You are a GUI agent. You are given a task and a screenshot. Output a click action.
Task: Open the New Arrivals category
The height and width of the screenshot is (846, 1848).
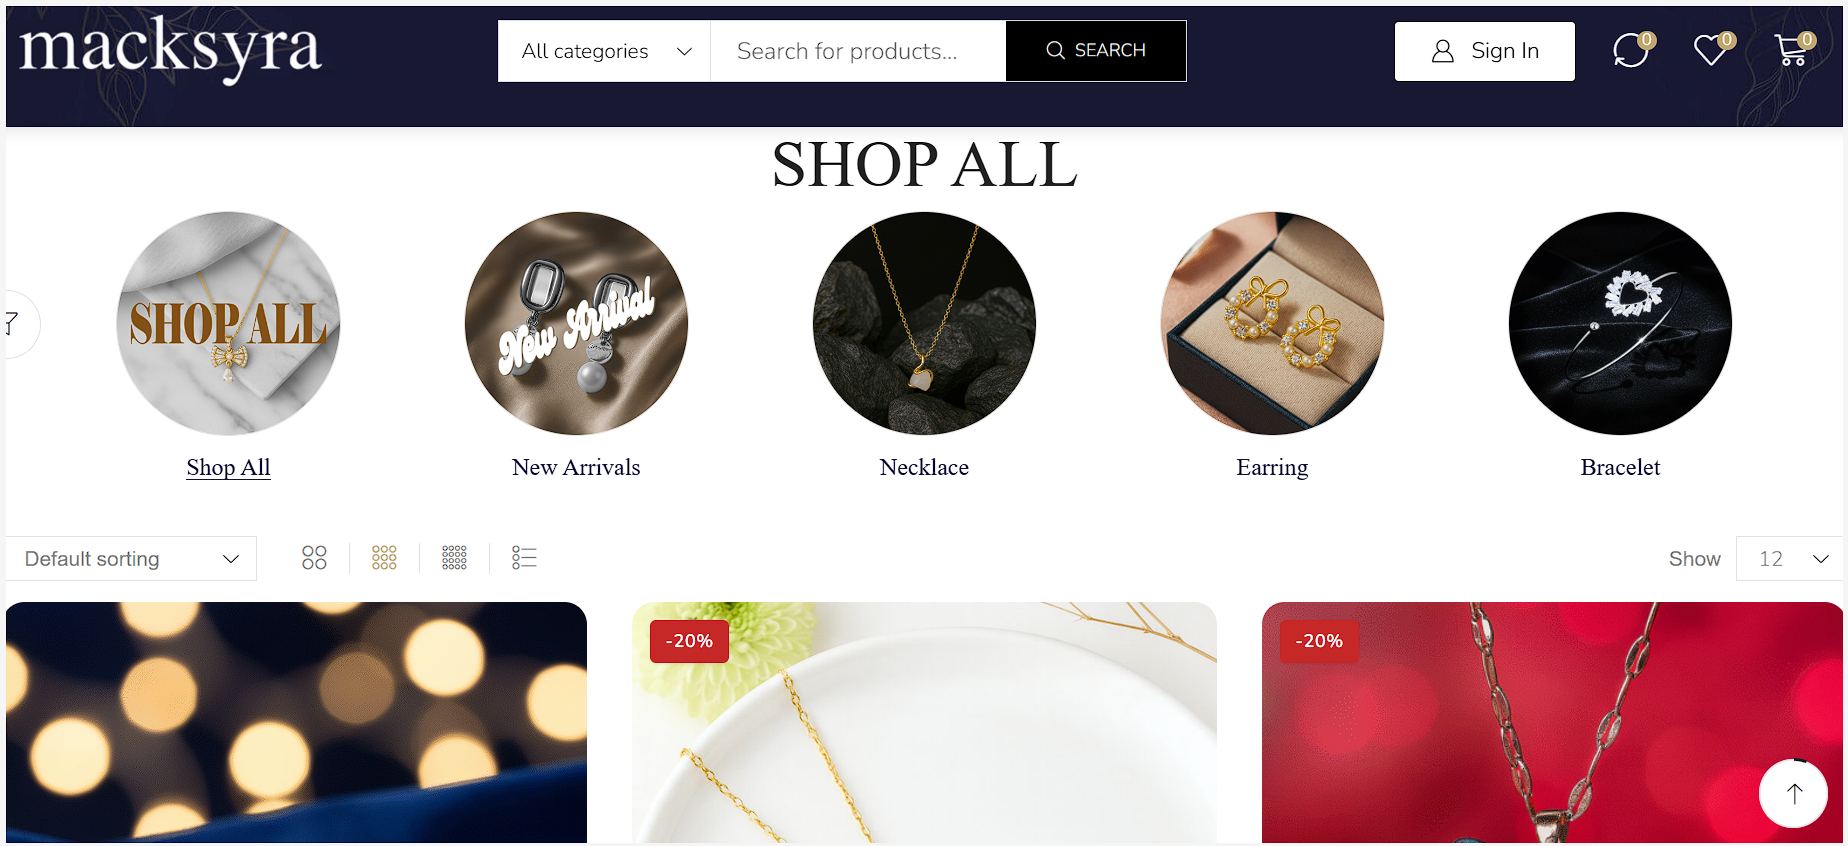coord(576,467)
